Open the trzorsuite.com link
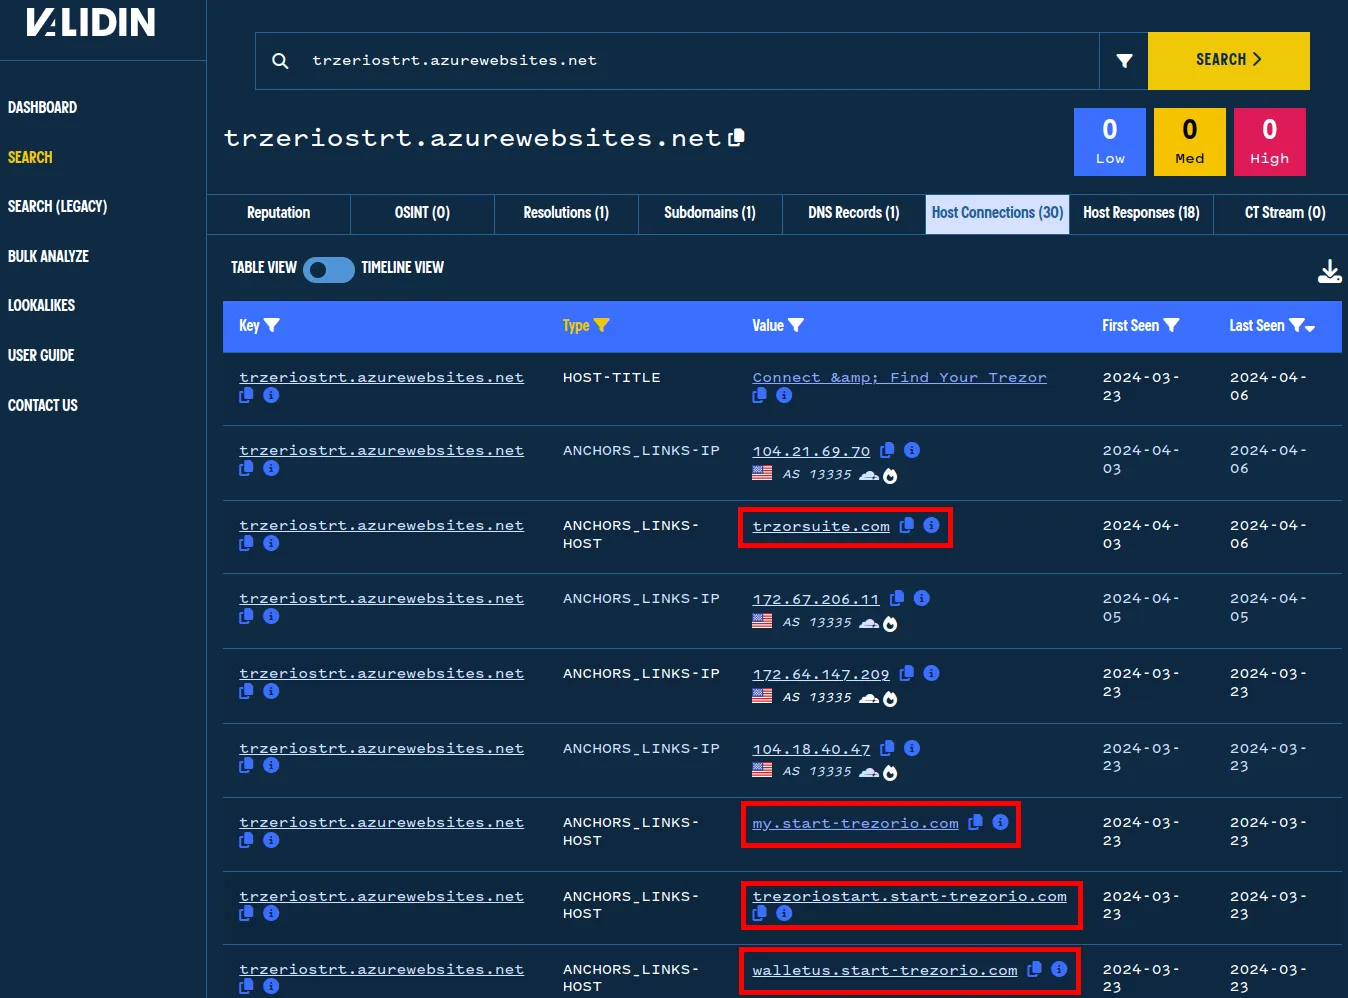Viewport: 1348px width, 998px height. coord(821,526)
